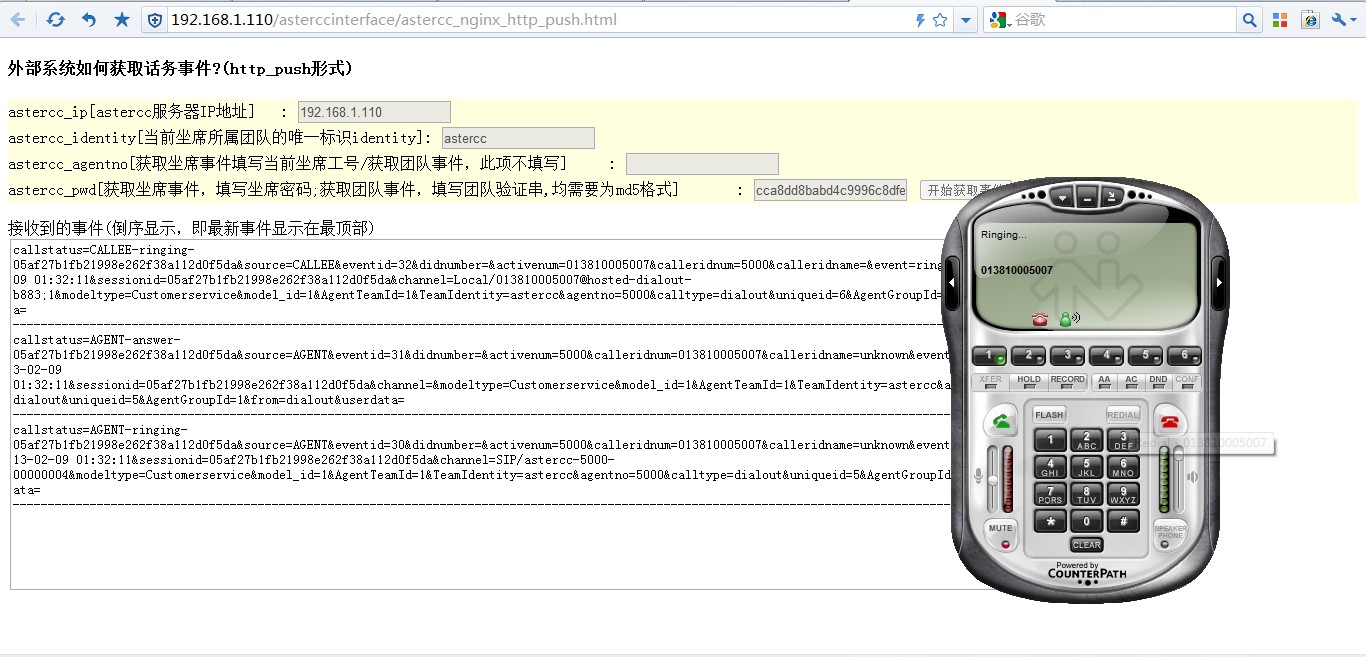
Task: Toggle the HOLD button on softphone
Action: [1028, 380]
